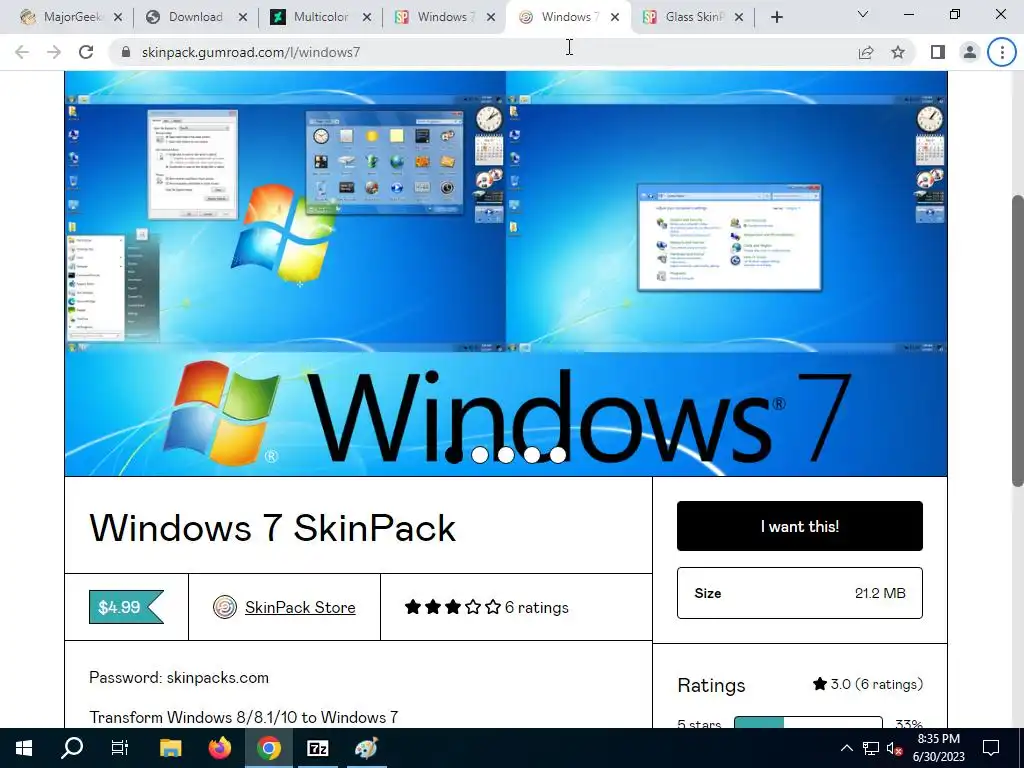The width and height of the screenshot is (1024, 768).
Task: Switch to the Download tab
Action: [x=187, y=17]
